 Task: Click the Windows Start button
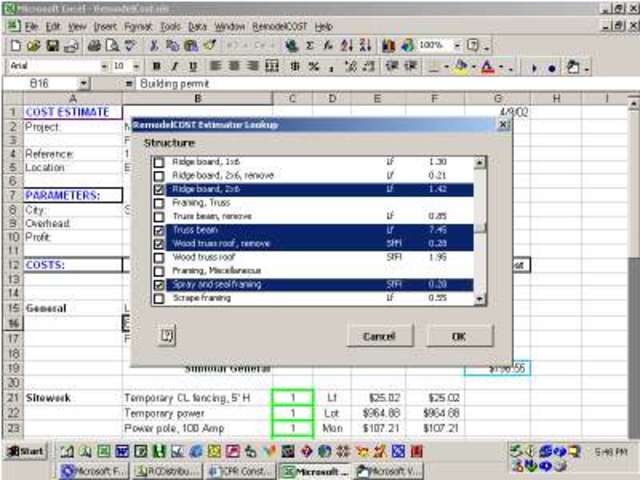26,451
